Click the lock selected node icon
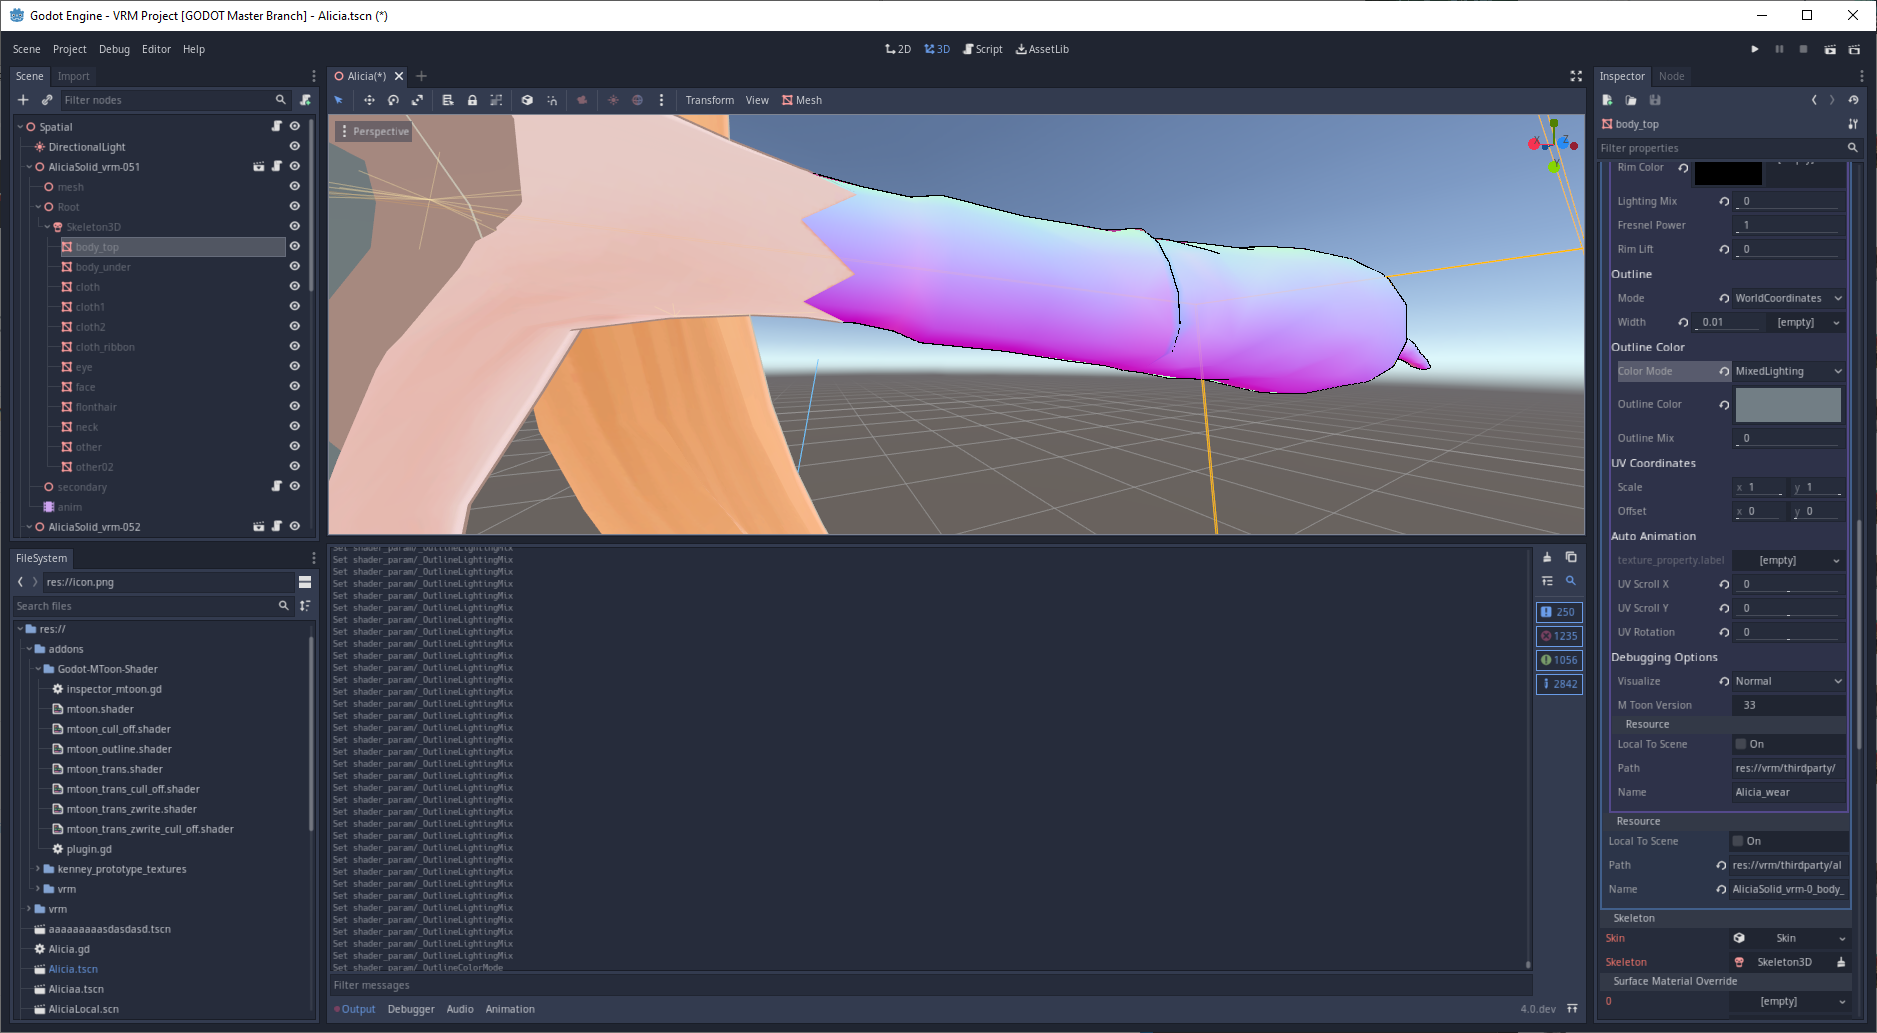1877x1033 pixels. tap(472, 100)
